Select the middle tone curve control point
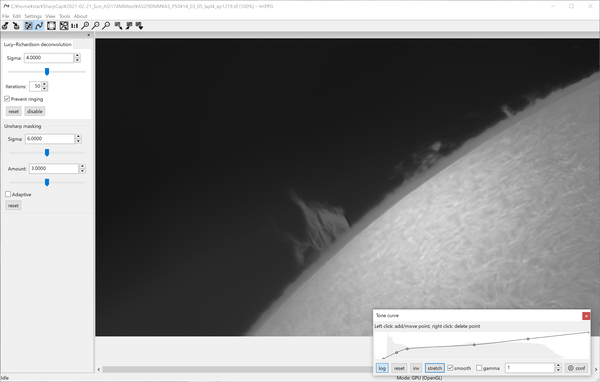The height and width of the screenshot is (382, 600). point(474,345)
